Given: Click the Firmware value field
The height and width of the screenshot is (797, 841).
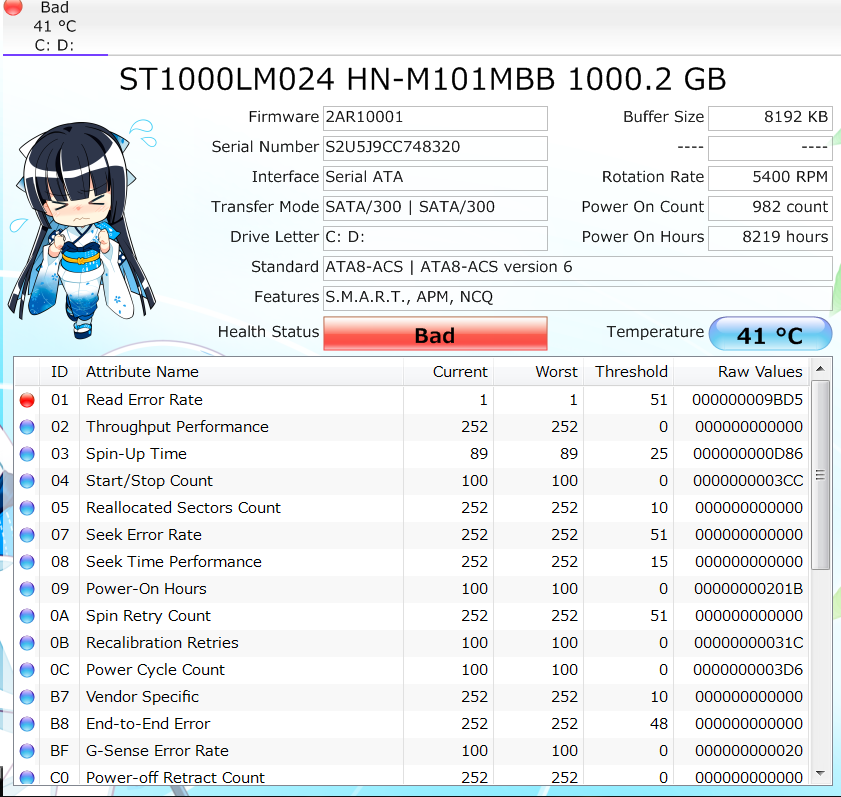Looking at the screenshot, I should (x=435, y=118).
